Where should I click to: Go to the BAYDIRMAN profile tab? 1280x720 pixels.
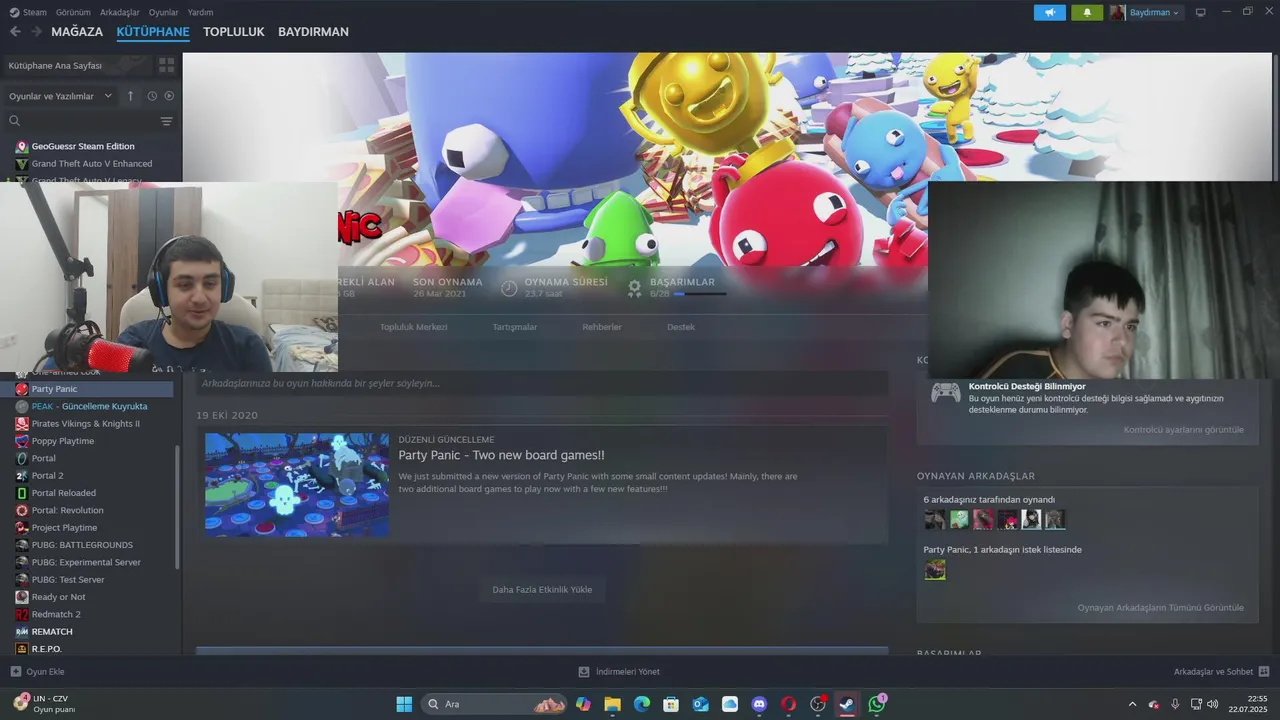click(x=313, y=32)
